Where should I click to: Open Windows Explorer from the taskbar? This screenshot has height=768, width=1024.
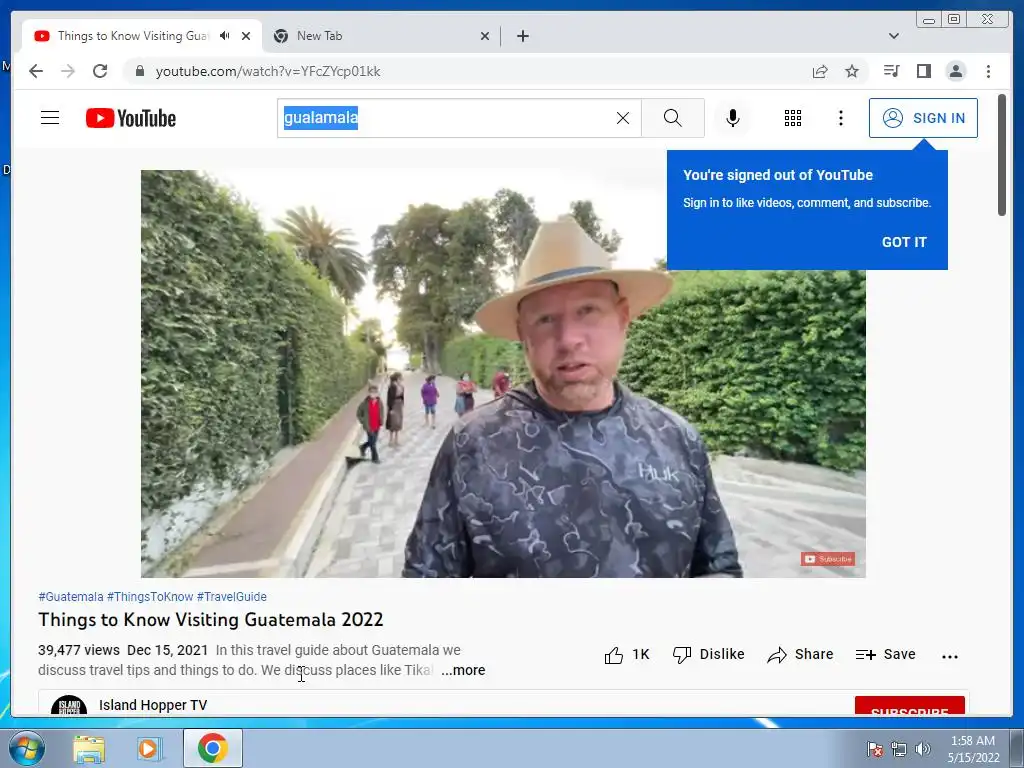[x=89, y=749]
